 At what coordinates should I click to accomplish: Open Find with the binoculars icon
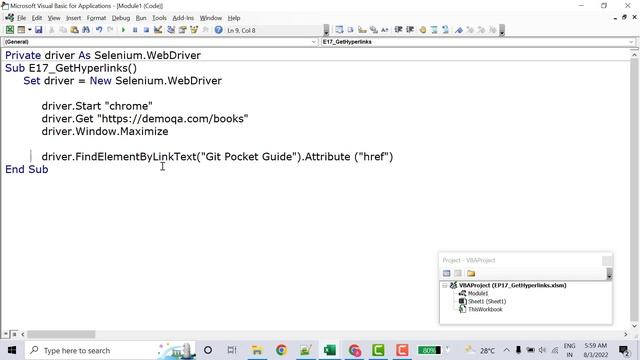click(x=86, y=30)
